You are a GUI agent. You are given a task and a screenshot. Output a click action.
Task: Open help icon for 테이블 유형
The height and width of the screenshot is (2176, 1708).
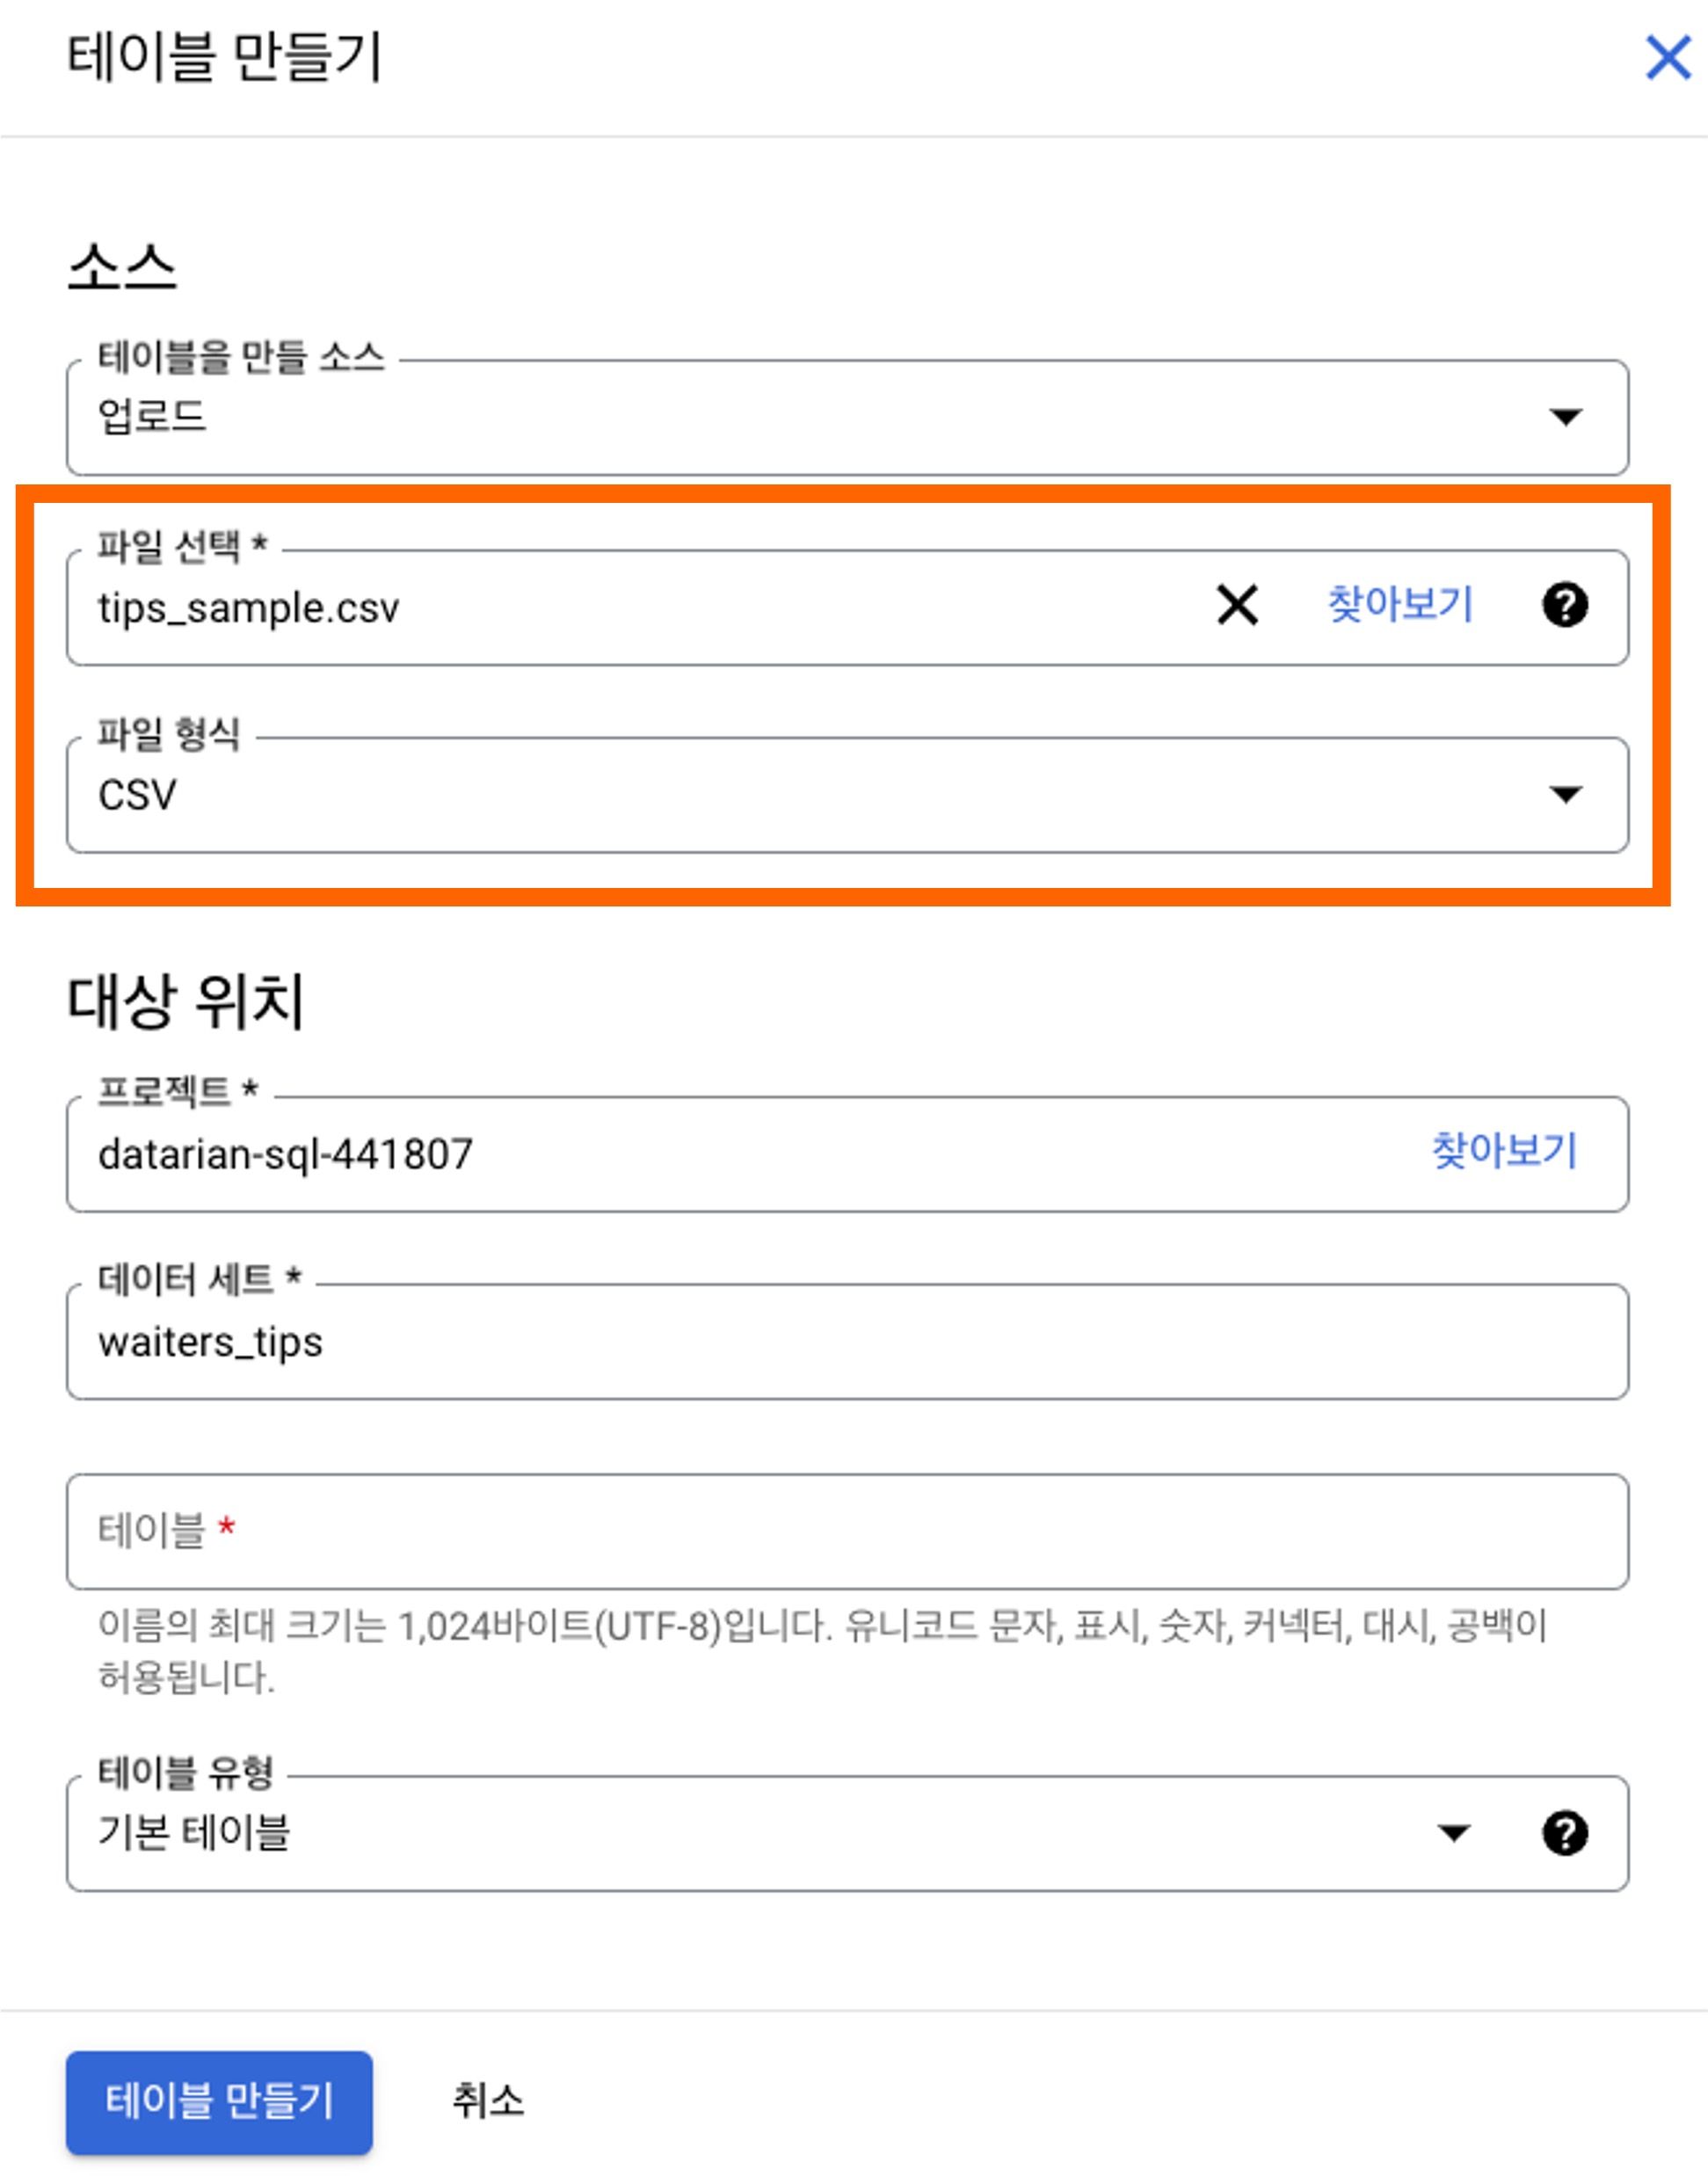(x=1565, y=1833)
